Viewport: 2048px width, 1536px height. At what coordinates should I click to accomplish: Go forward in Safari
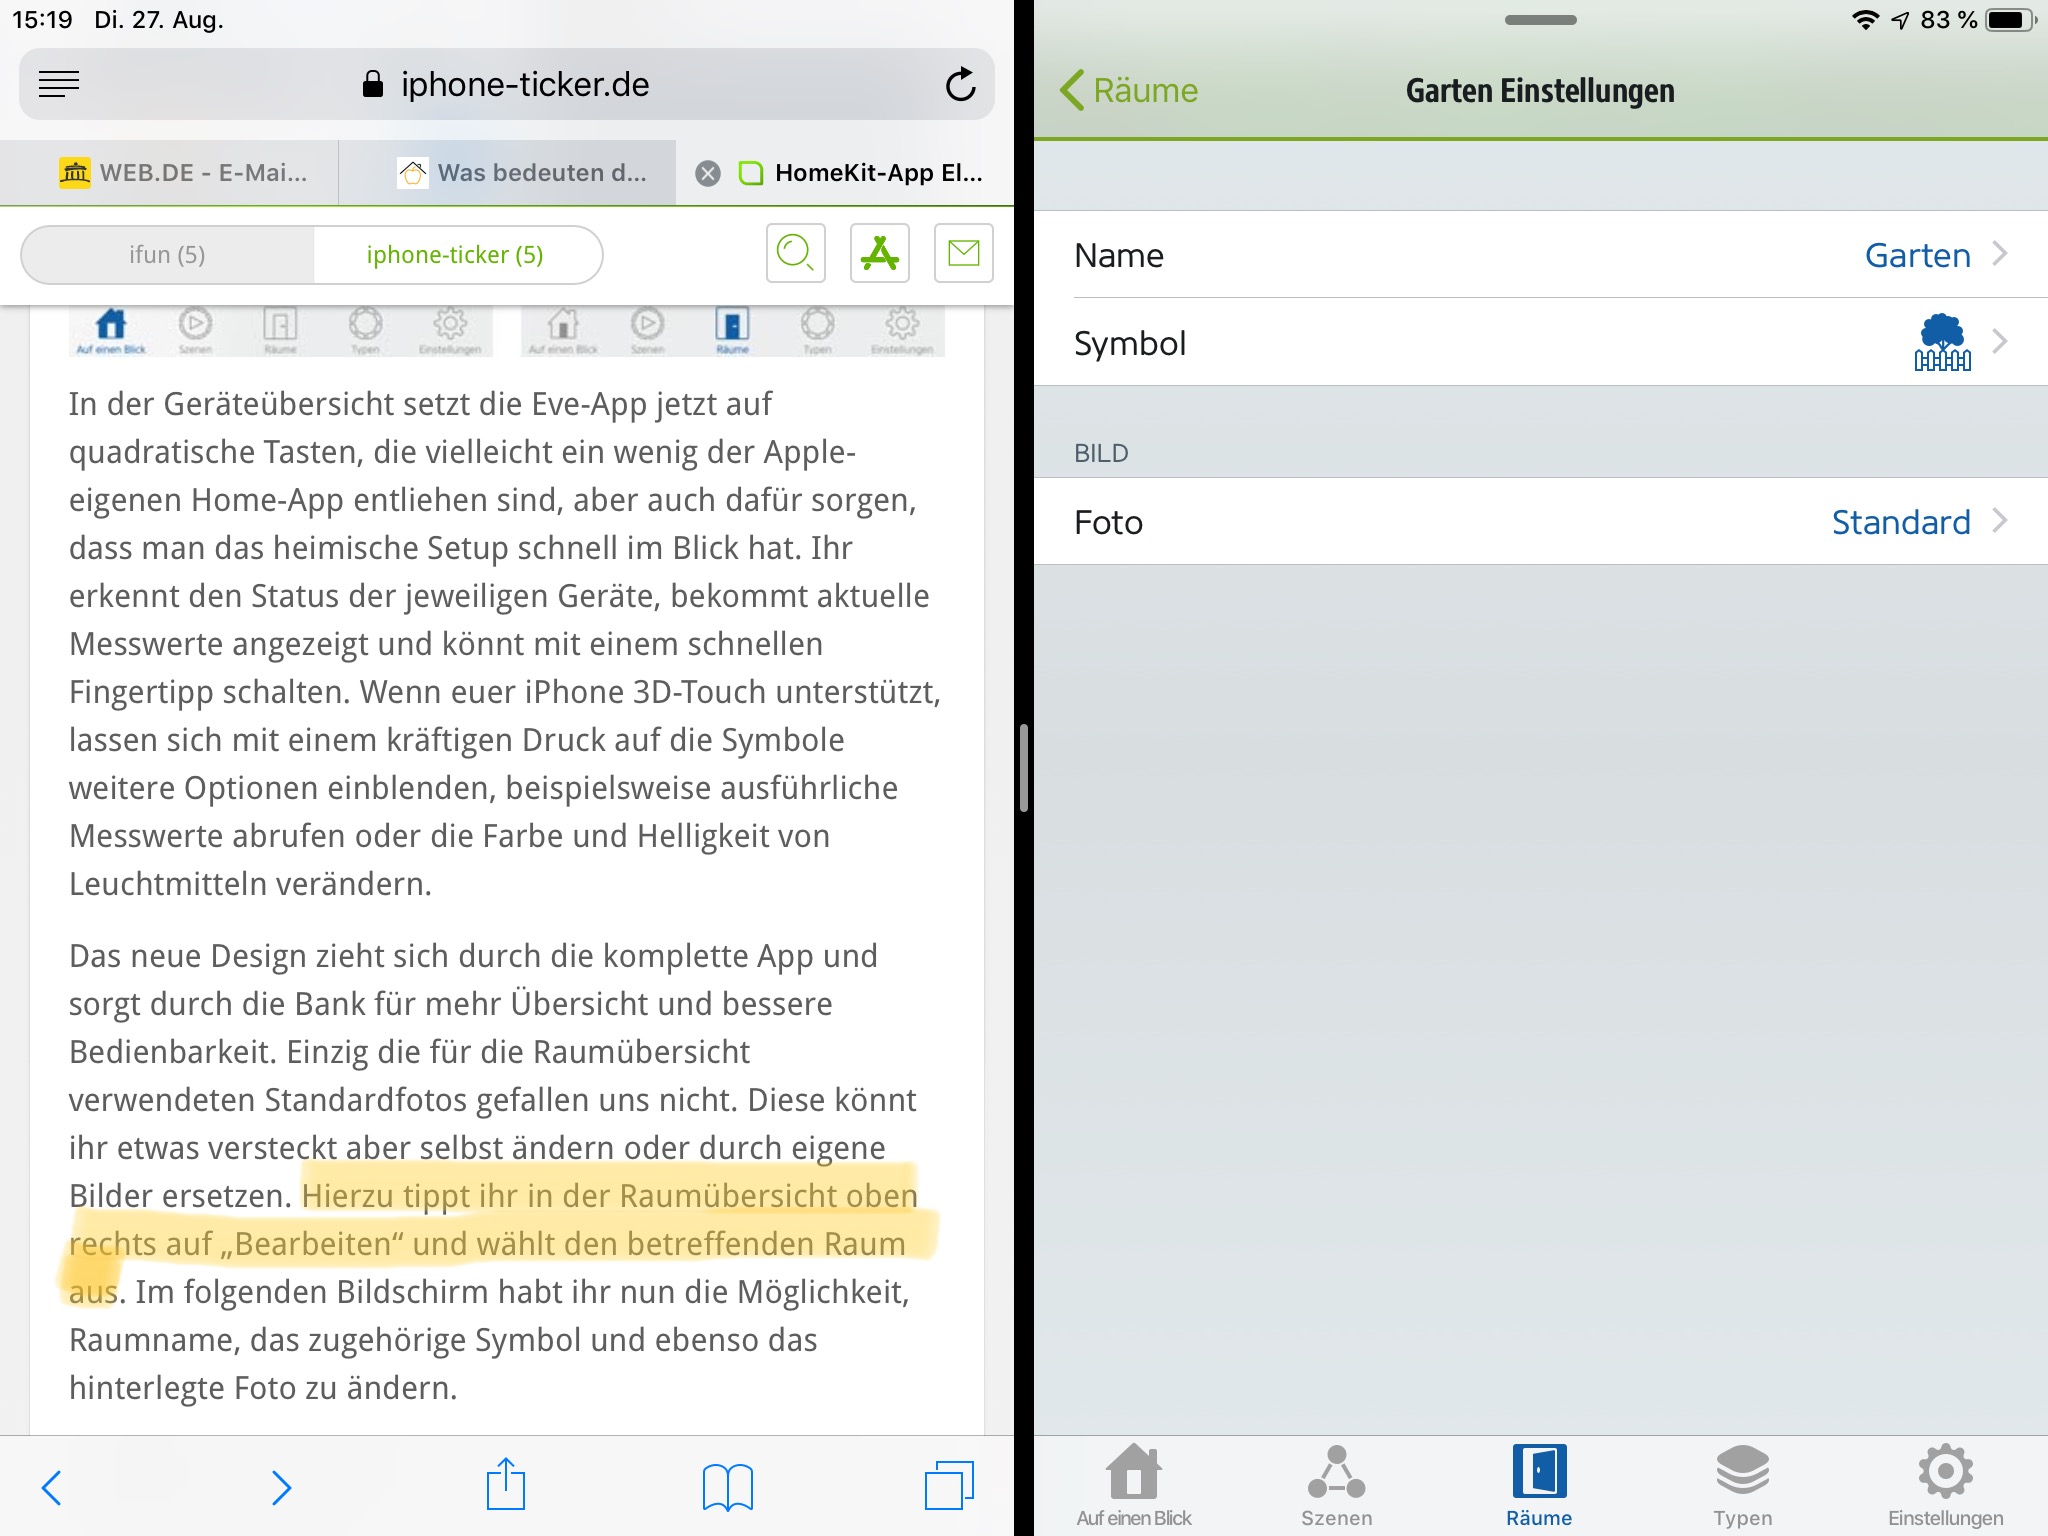pyautogui.click(x=281, y=1487)
